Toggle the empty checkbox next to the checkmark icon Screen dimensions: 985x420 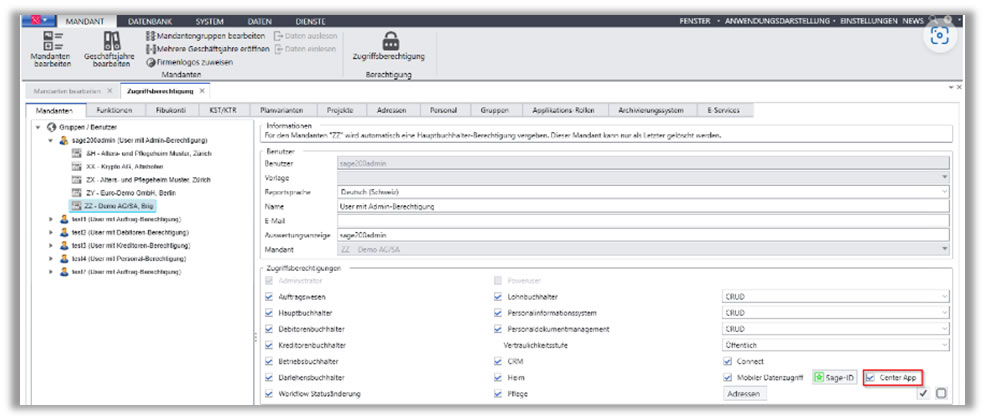pos(941,394)
